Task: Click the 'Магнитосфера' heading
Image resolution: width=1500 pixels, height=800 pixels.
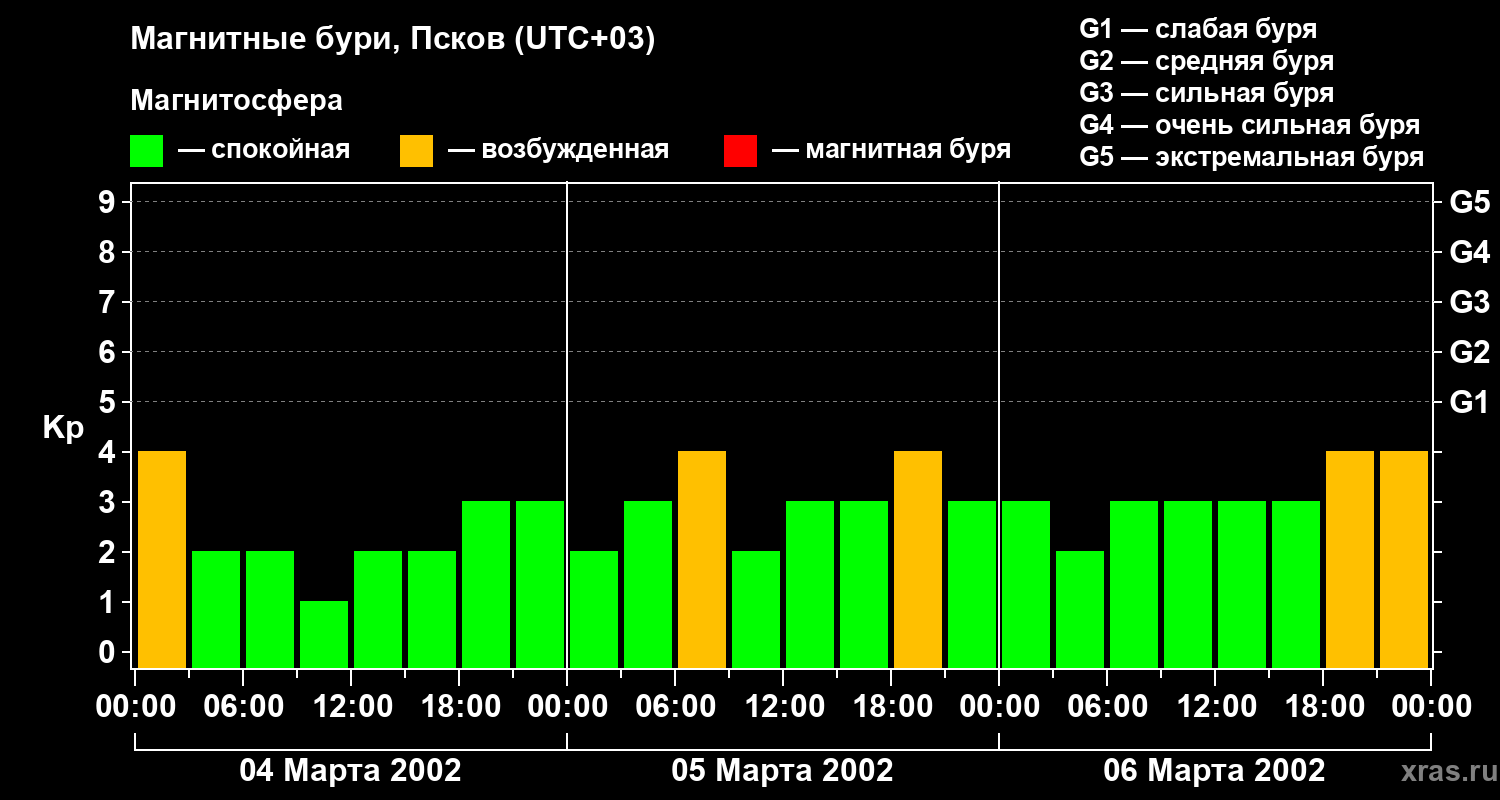Action: 236,101
